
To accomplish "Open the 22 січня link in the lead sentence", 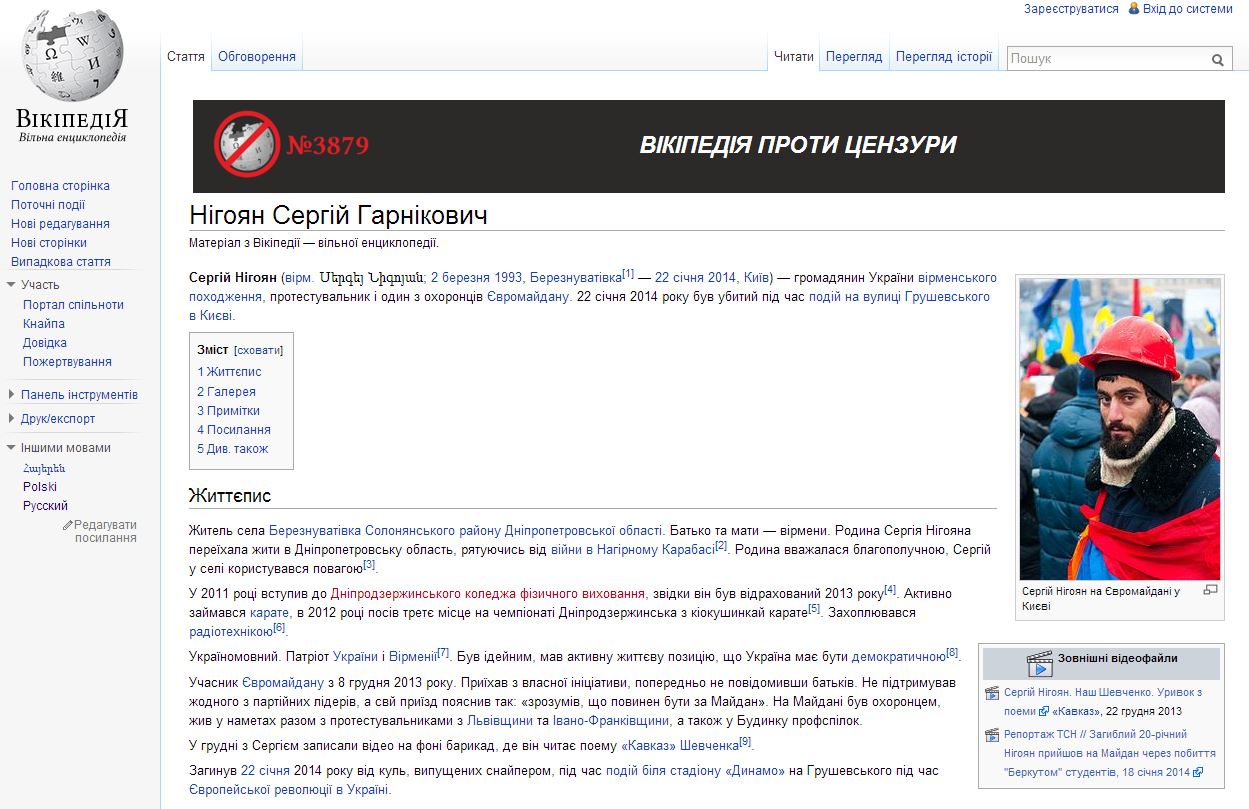I will [x=679, y=278].
